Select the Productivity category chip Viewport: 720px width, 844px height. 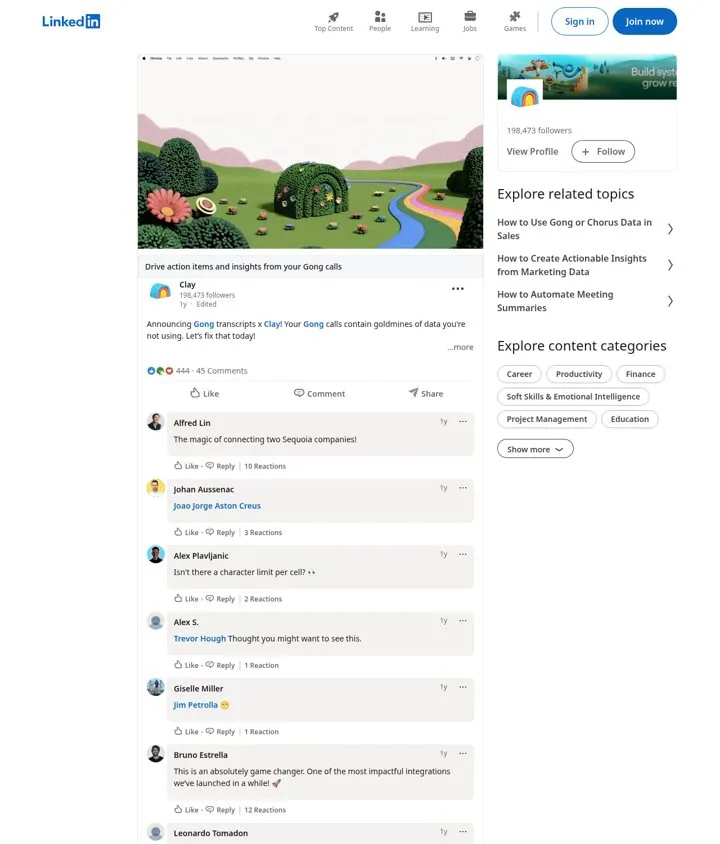[x=579, y=374]
